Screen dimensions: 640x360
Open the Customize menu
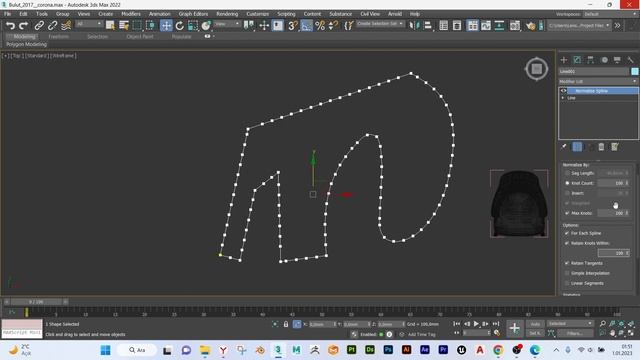(x=258, y=14)
